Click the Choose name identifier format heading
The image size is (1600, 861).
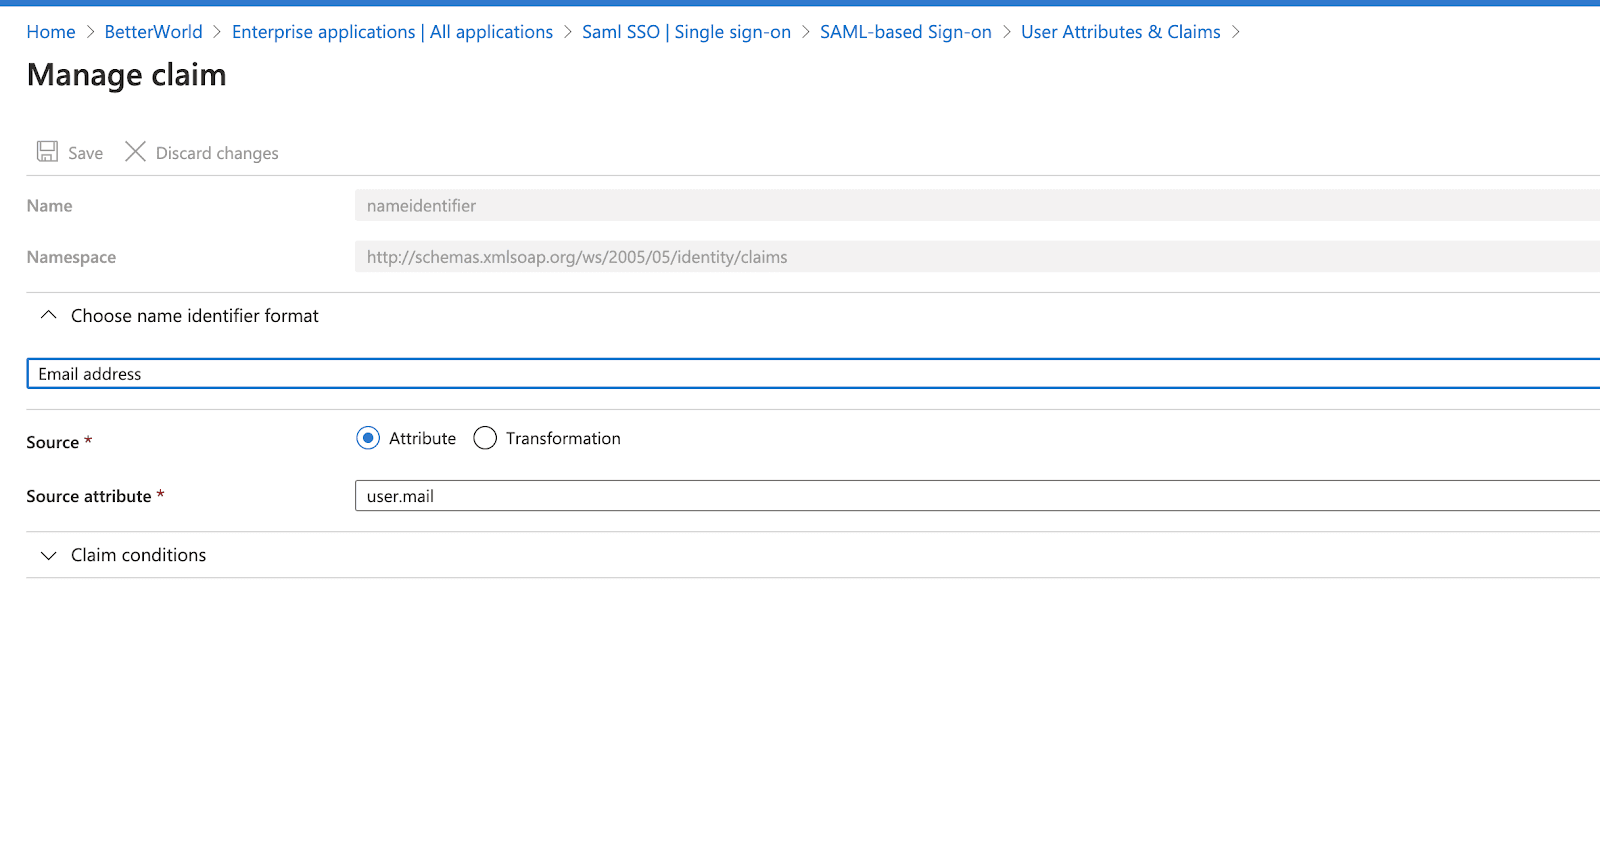195,316
